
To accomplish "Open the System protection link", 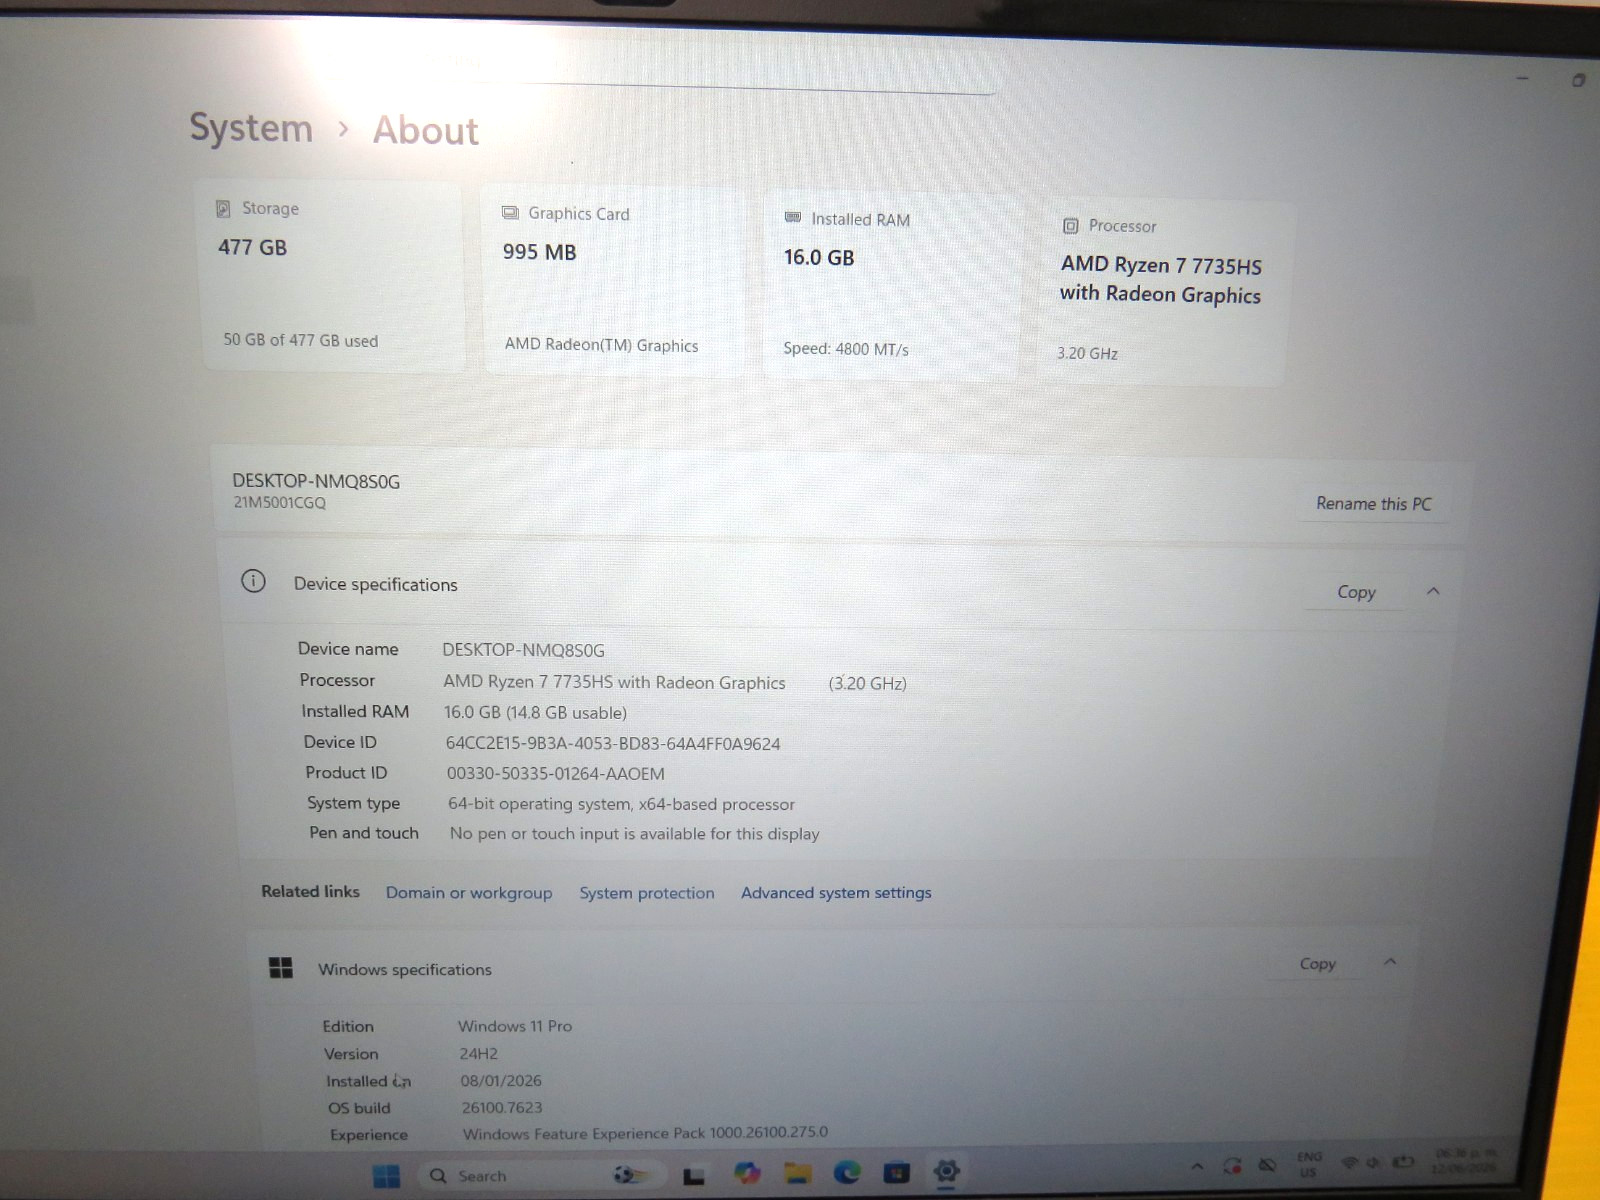I will click(647, 893).
